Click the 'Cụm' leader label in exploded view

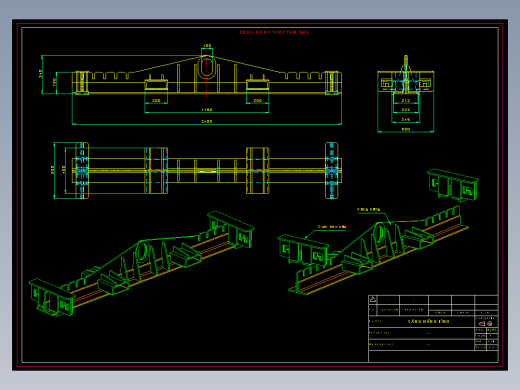pyautogui.click(x=332, y=227)
